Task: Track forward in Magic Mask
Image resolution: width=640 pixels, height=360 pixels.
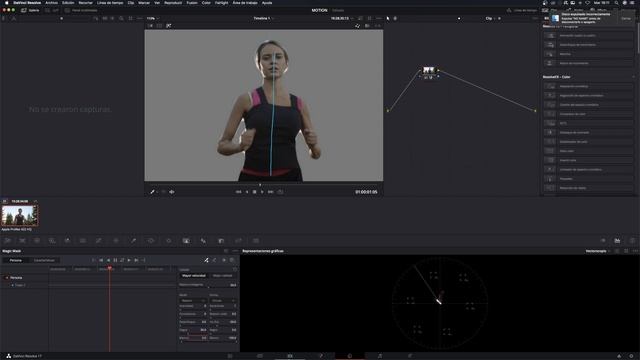Action: [129, 260]
